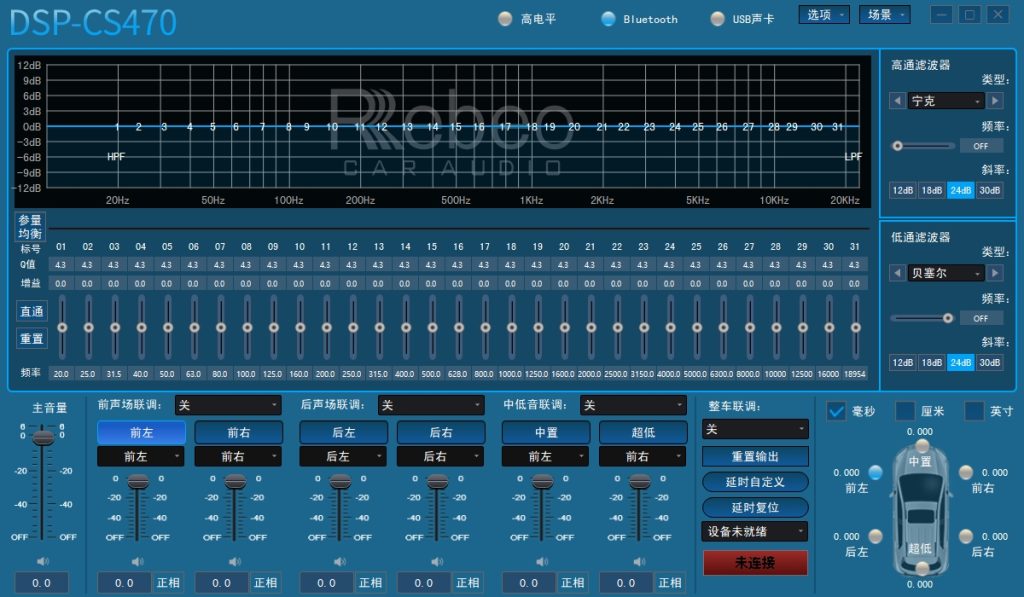Click EQ band 31 gain slider handle
The image size is (1024, 597).
856,327
